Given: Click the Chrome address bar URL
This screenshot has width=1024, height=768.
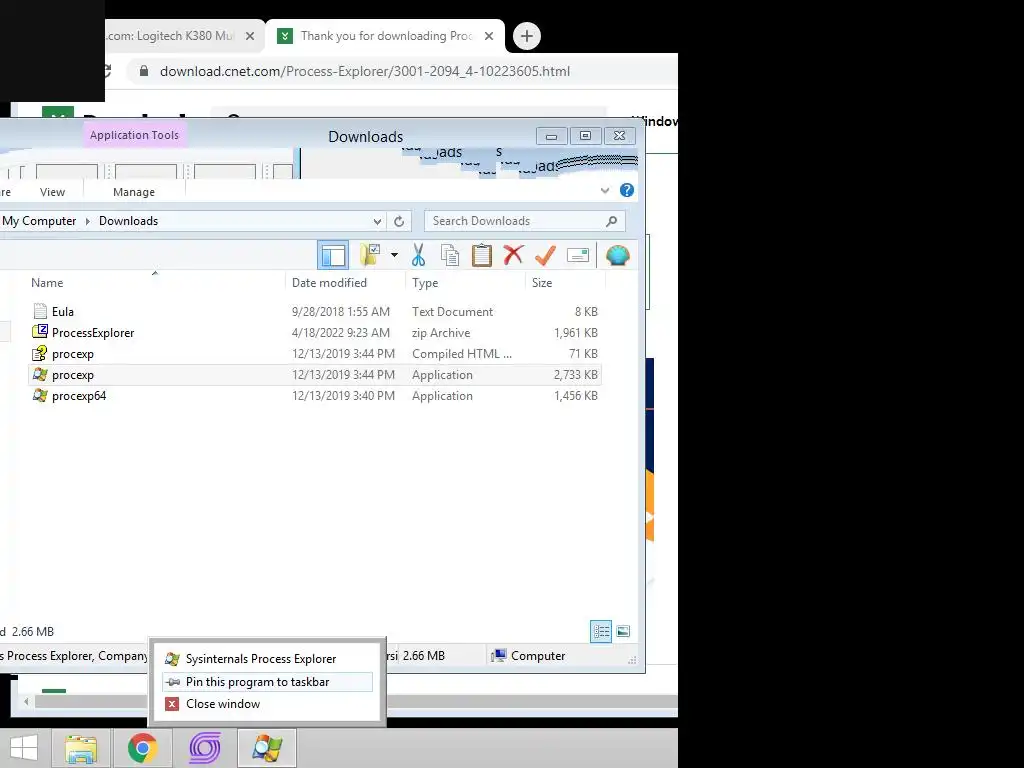Looking at the screenshot, I should (x=365, y=71).
